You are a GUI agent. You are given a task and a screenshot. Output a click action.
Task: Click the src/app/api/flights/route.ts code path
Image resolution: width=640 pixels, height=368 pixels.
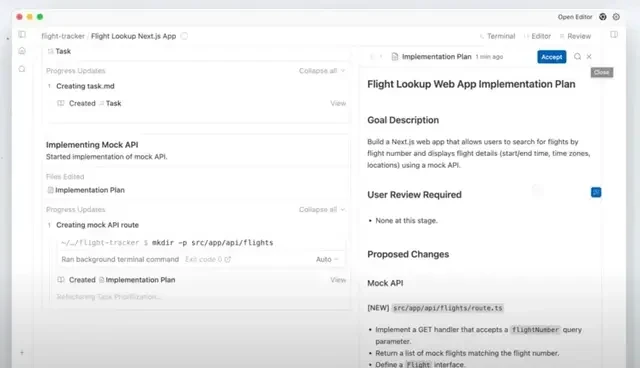point(447,308)
